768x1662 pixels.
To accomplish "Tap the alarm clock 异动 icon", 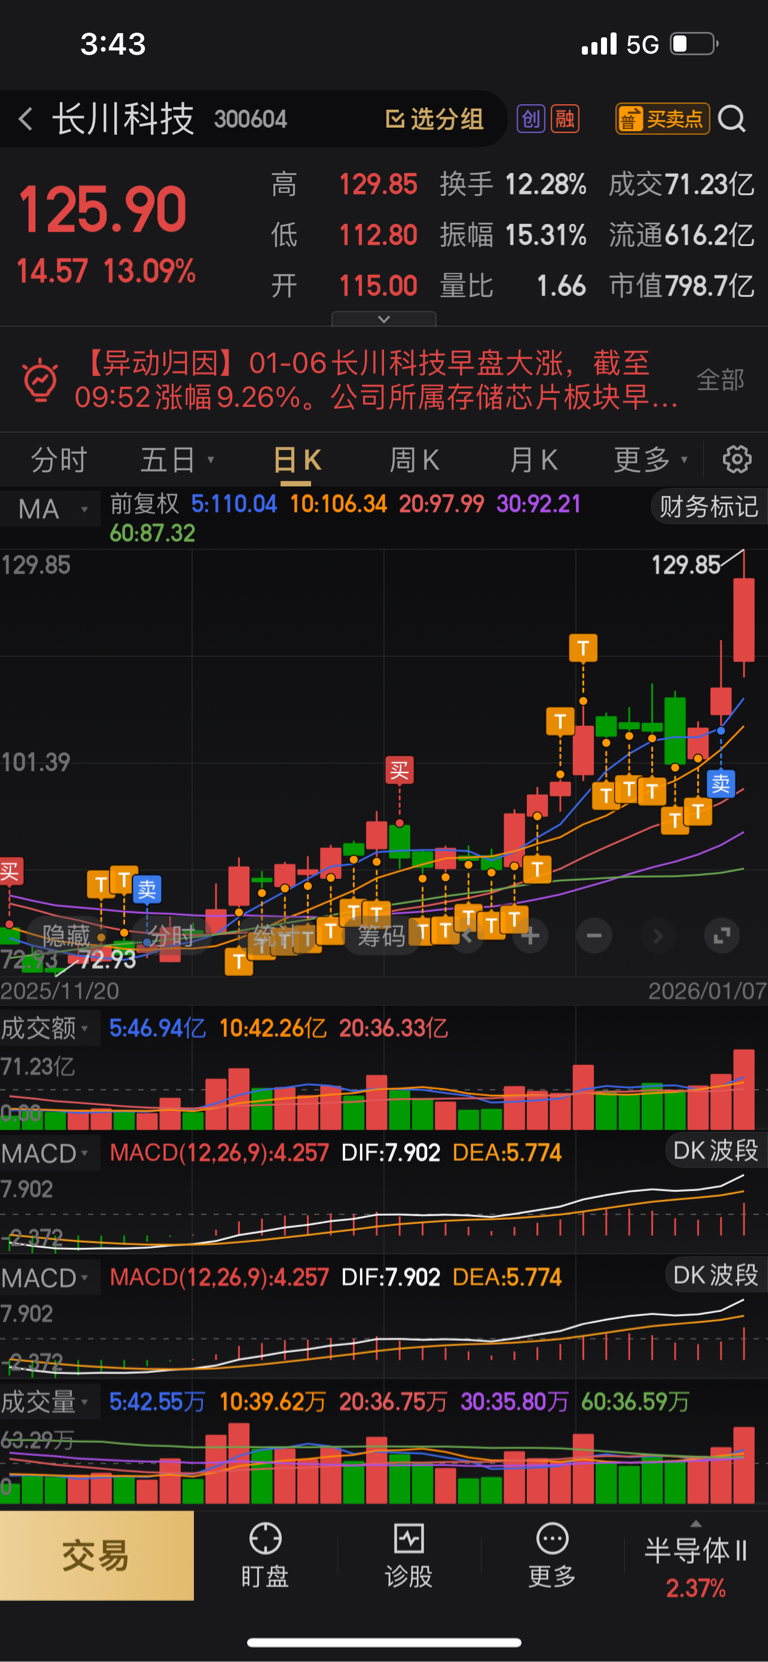I will (x=40, y=380).
